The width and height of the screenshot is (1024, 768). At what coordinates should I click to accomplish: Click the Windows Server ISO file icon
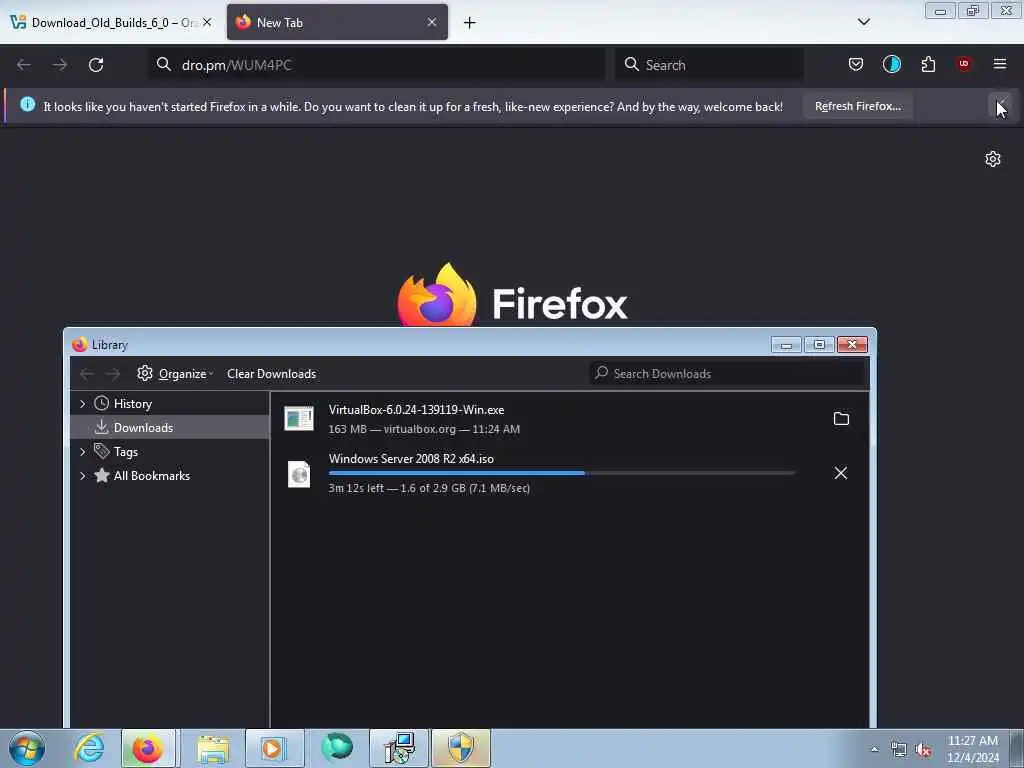[299, 474]
